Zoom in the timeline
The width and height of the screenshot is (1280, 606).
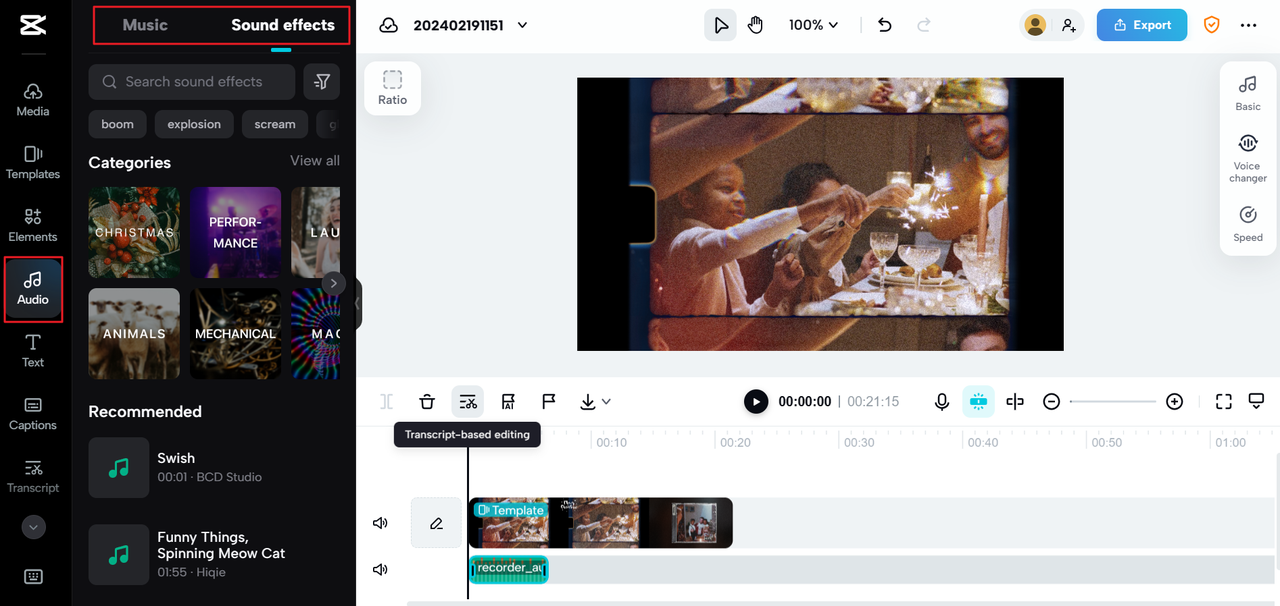tap(1175, 402)
